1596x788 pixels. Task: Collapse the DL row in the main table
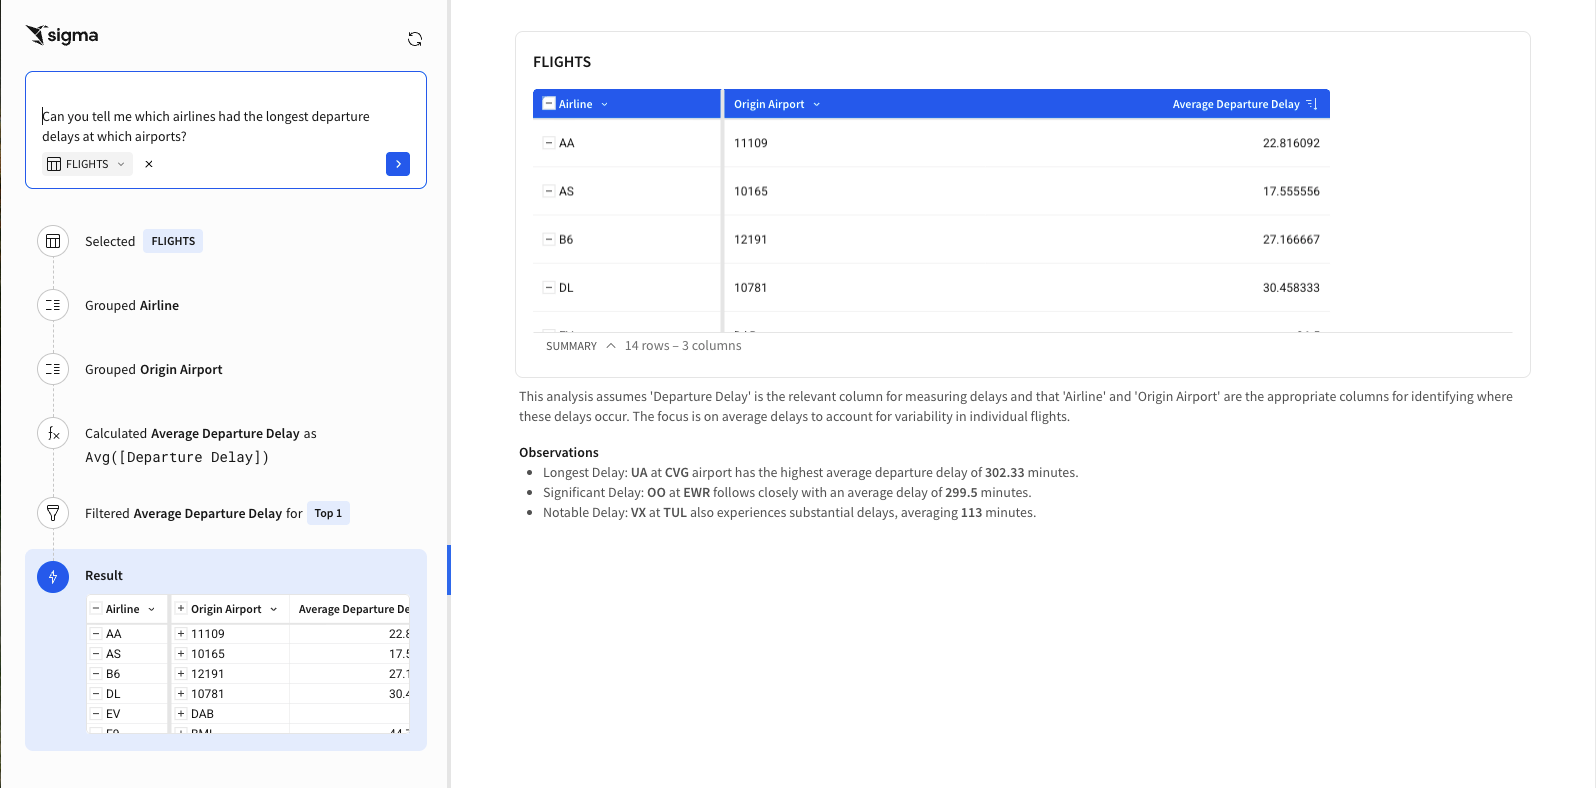[548, 287]
